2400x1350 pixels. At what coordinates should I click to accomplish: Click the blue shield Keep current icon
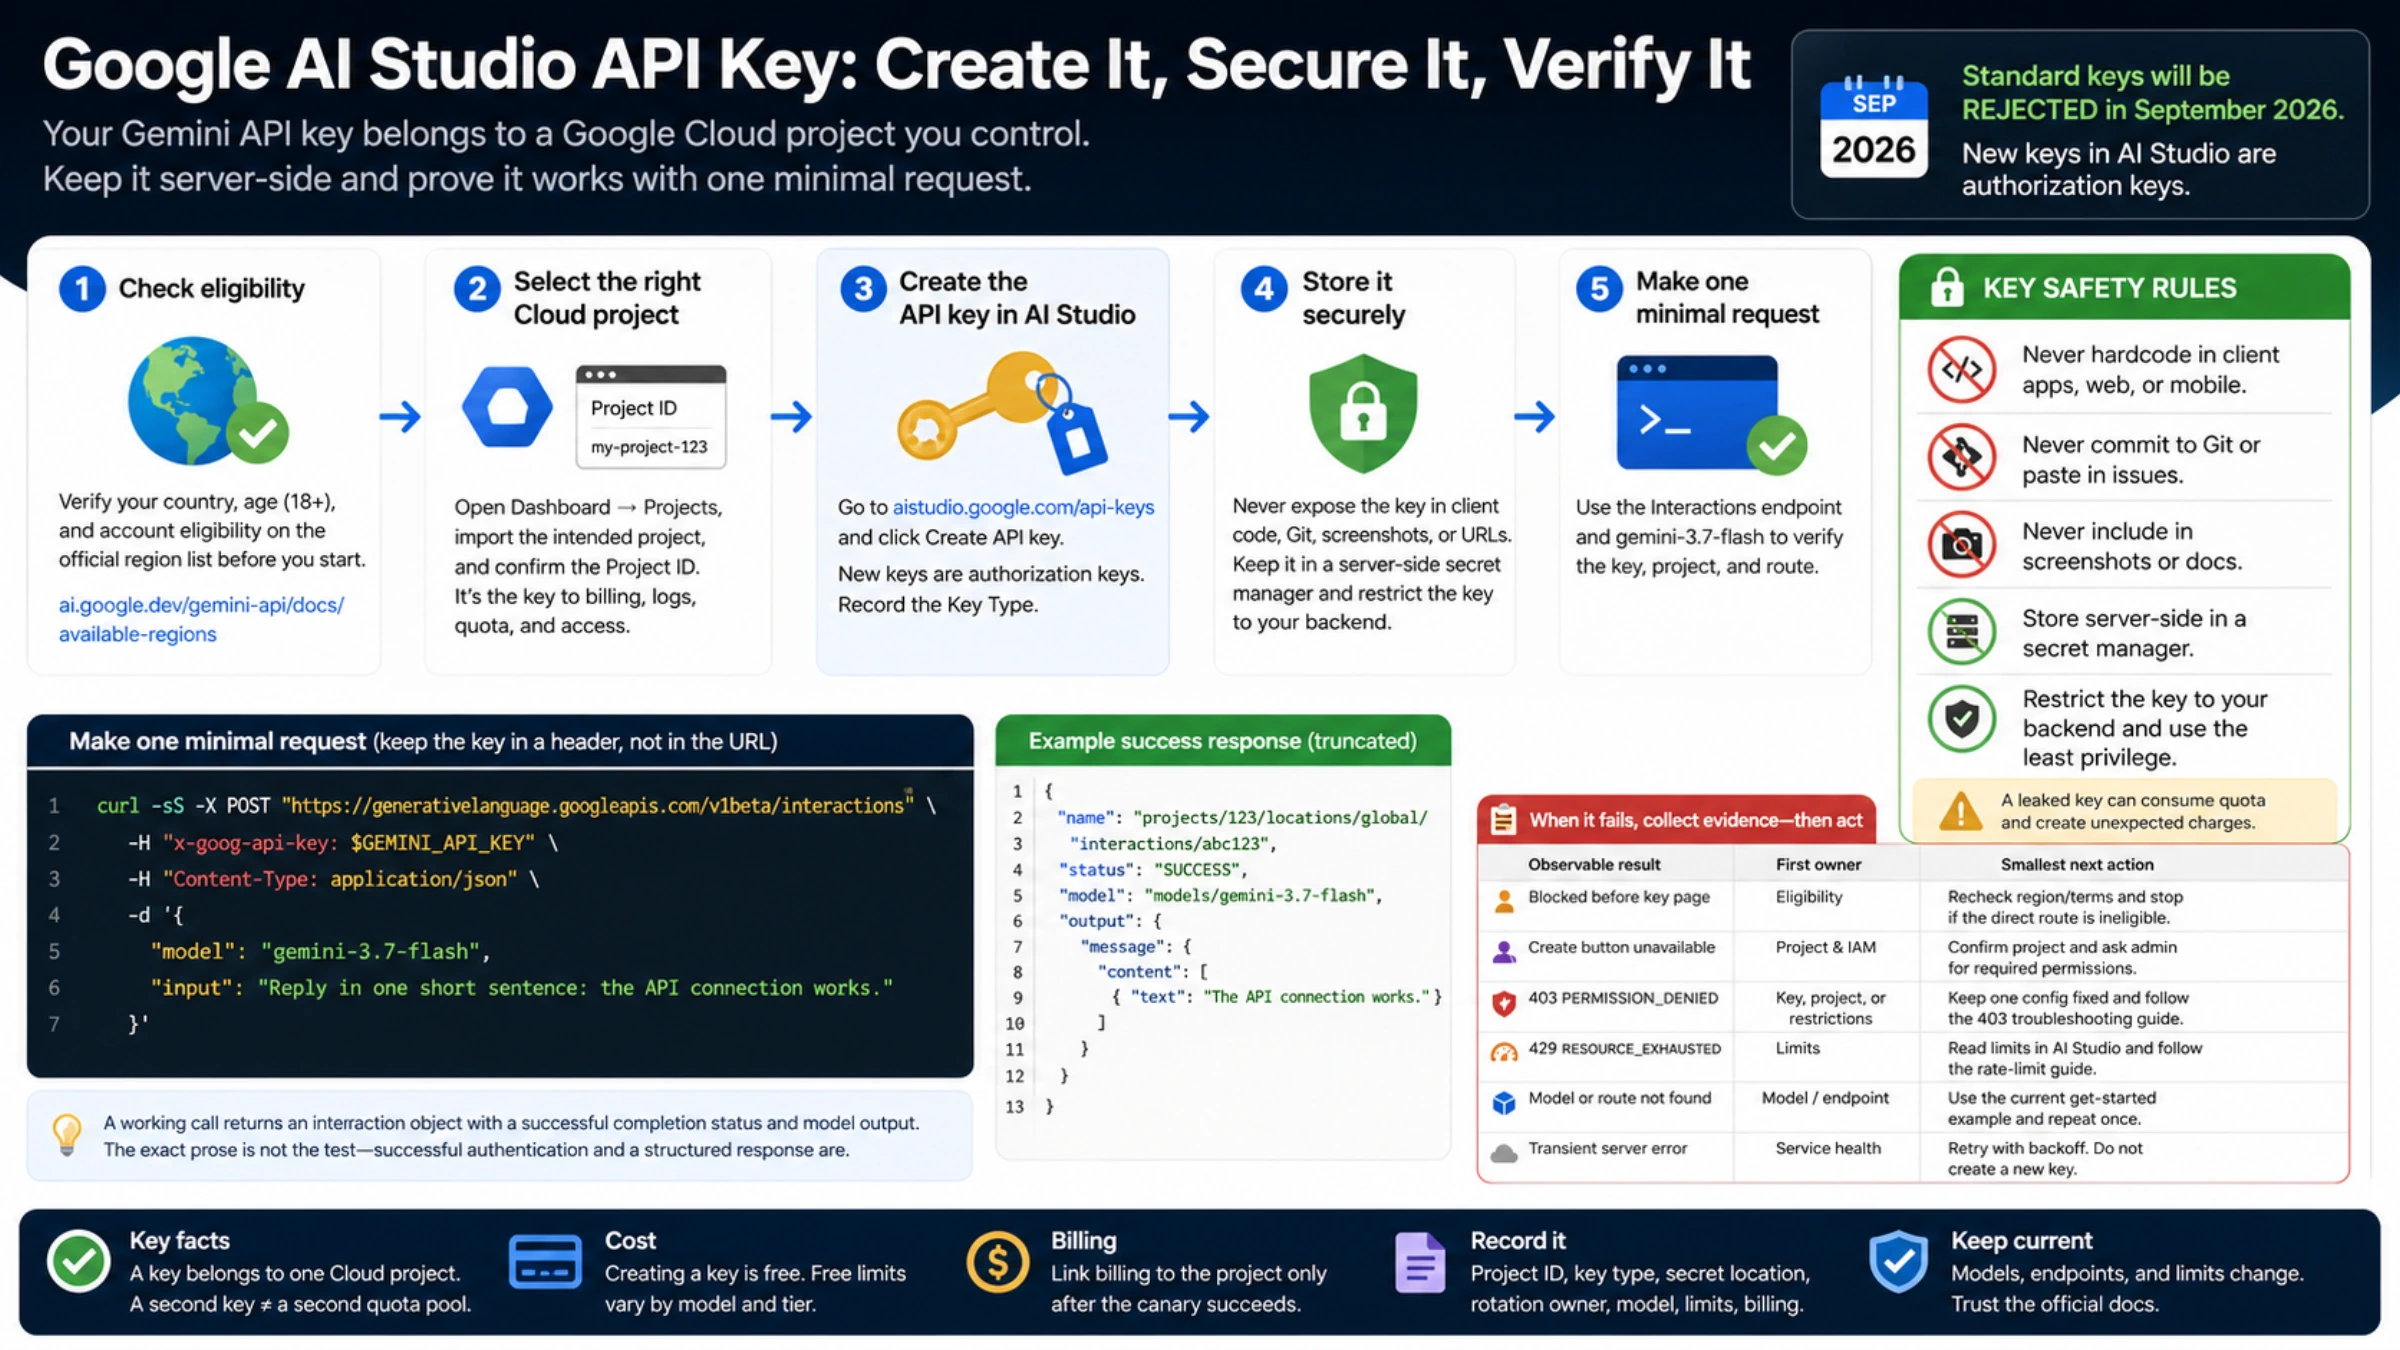(1898, 1261)
